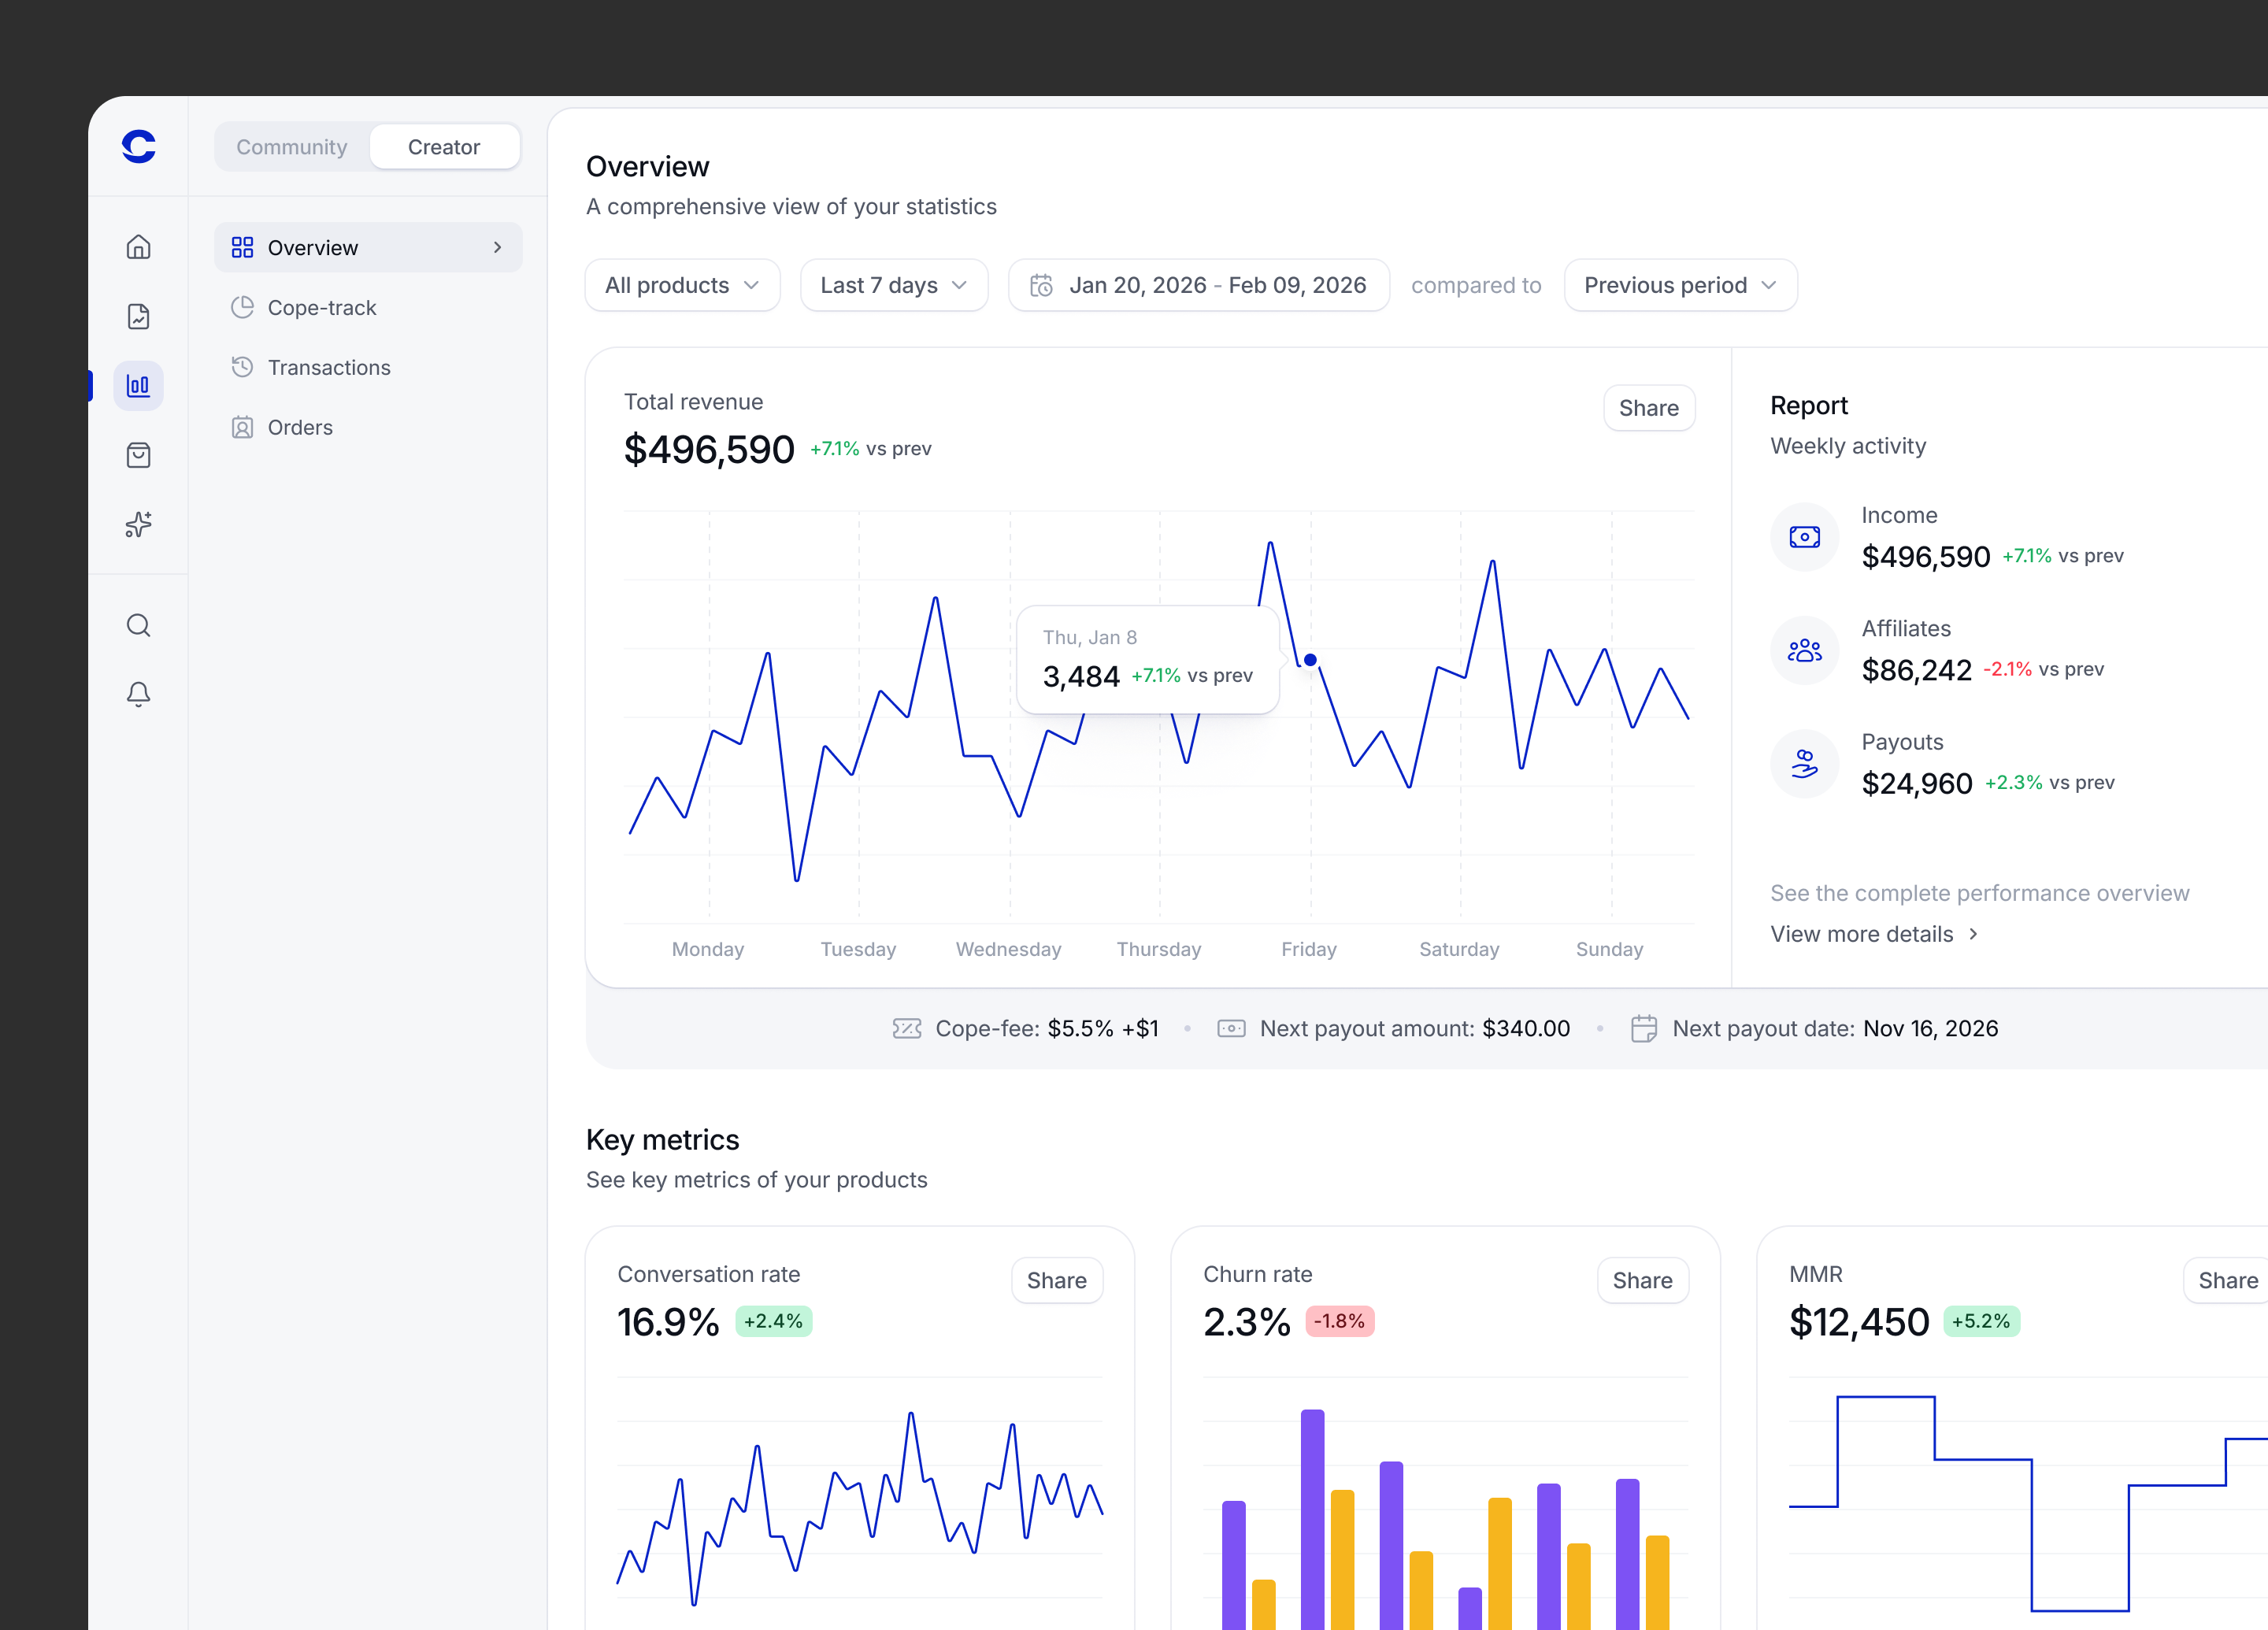This screenshot has width=2268, height=1630.
Task: Switch to the Community toggle option
Action: click(292, 147)
